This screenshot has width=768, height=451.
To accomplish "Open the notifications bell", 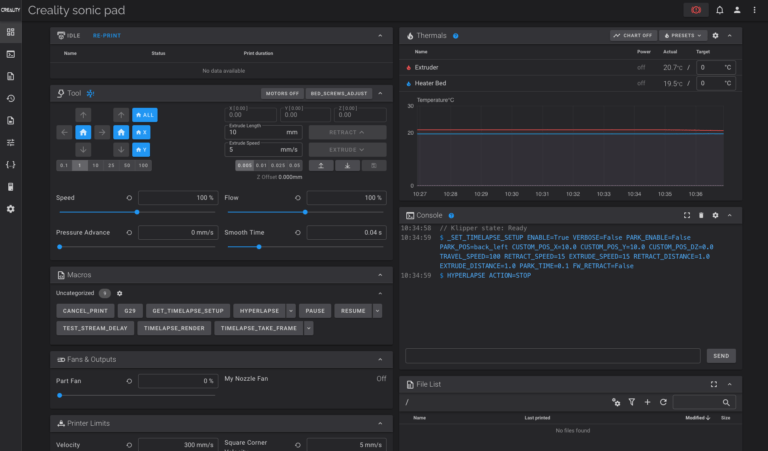I will tap(719, 10).
